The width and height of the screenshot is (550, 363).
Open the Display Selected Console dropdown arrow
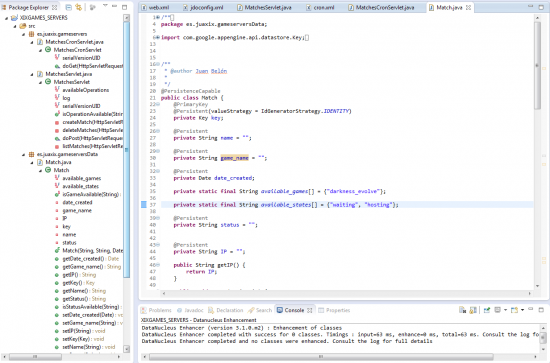point(505,310)
